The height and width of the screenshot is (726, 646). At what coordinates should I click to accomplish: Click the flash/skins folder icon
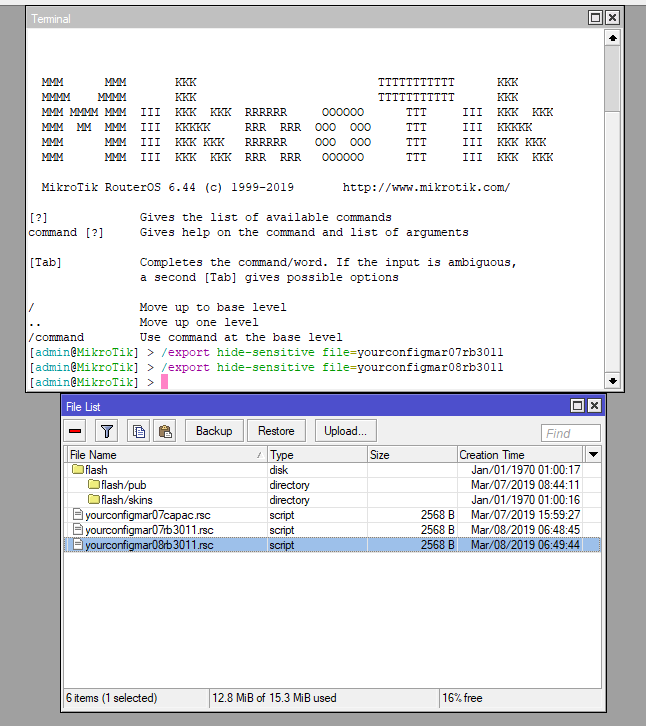pyautogui.click(x=94, y=499)
